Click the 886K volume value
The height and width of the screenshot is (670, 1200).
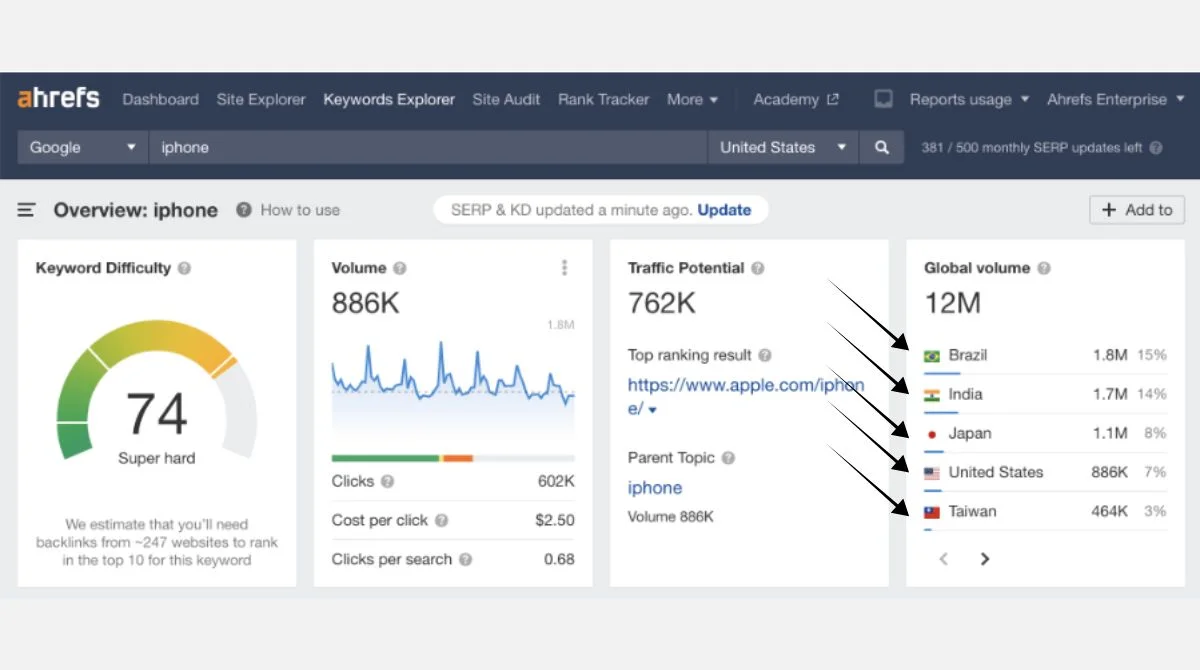pos(365,303)
